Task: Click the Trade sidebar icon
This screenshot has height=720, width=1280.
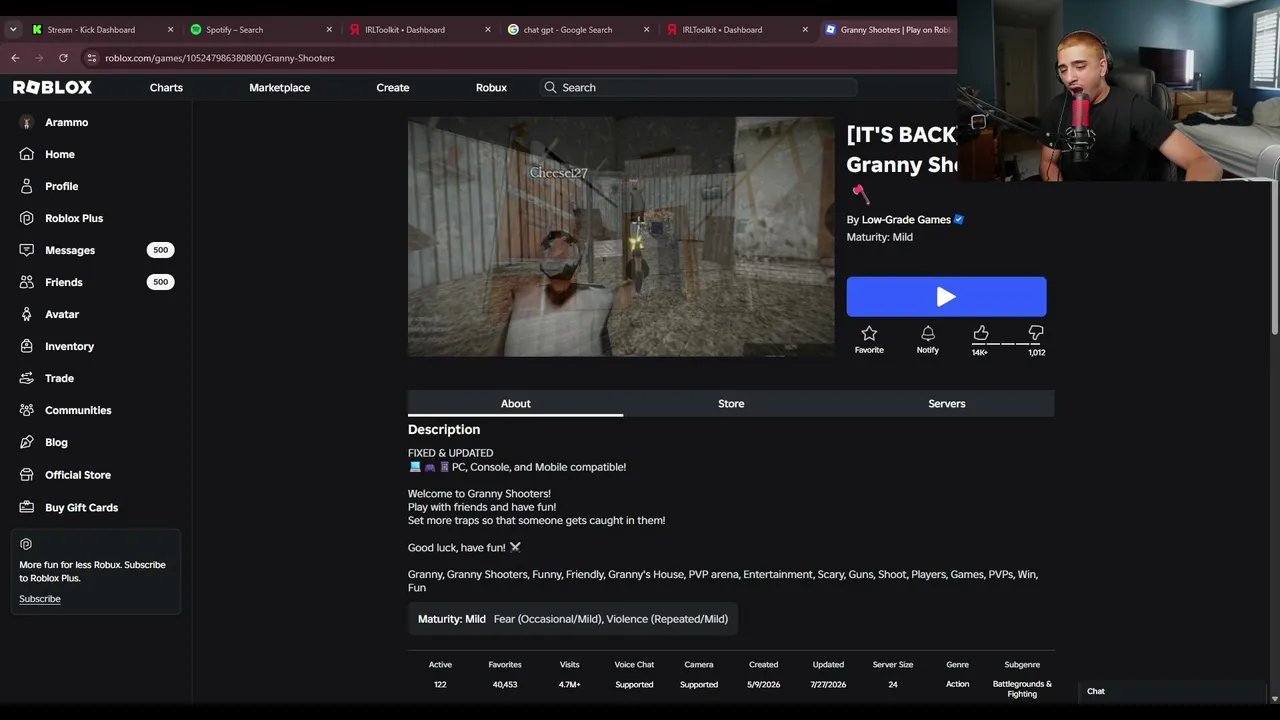Action: tap(26, 378)
